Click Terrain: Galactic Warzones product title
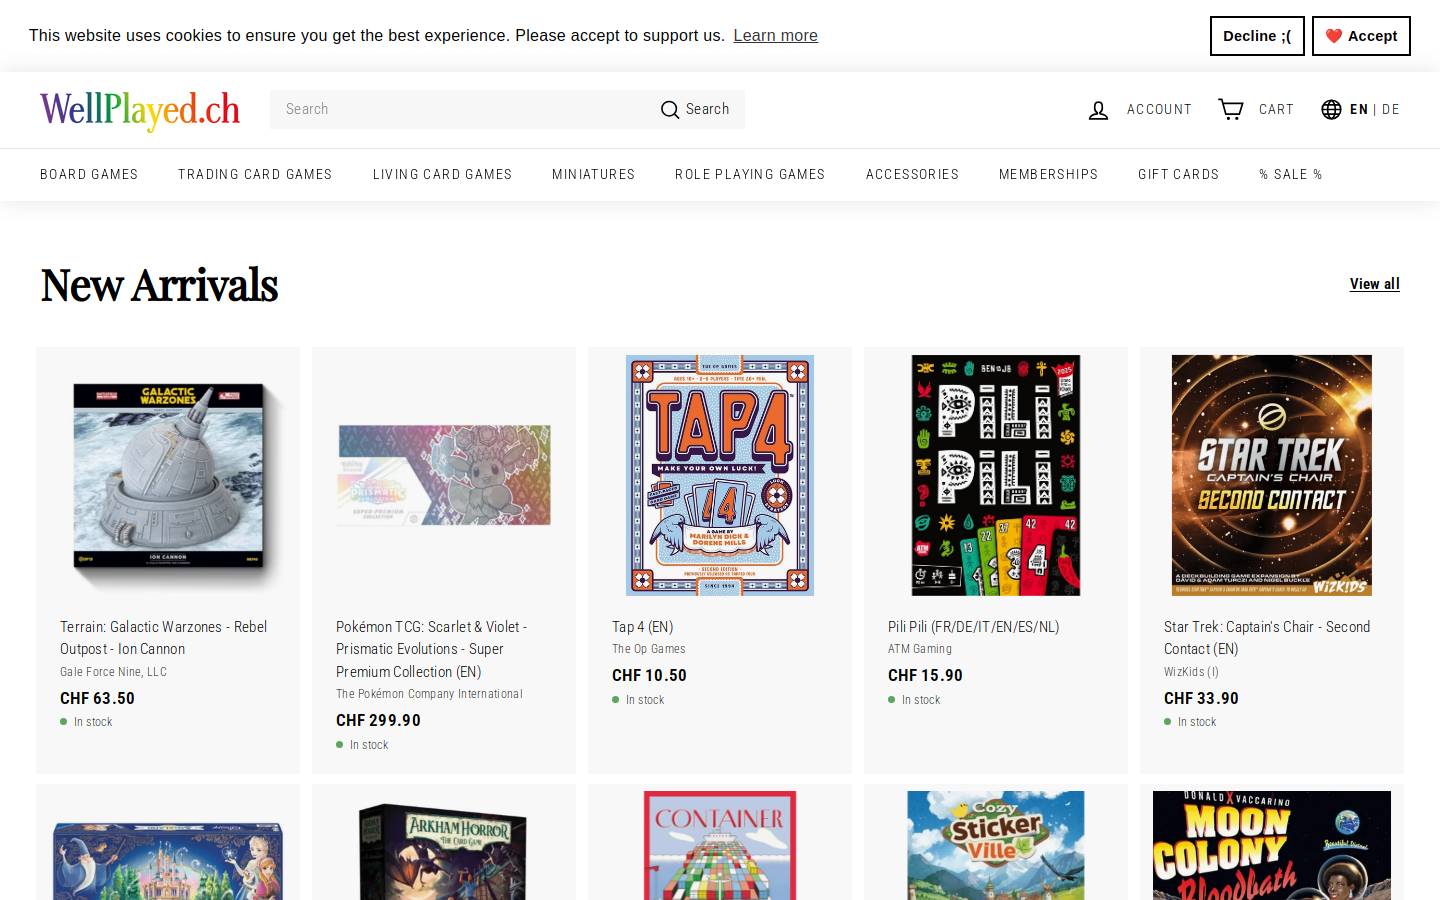Image resolution: width=1440 pixels, height=900 pixels. (163, 638)
